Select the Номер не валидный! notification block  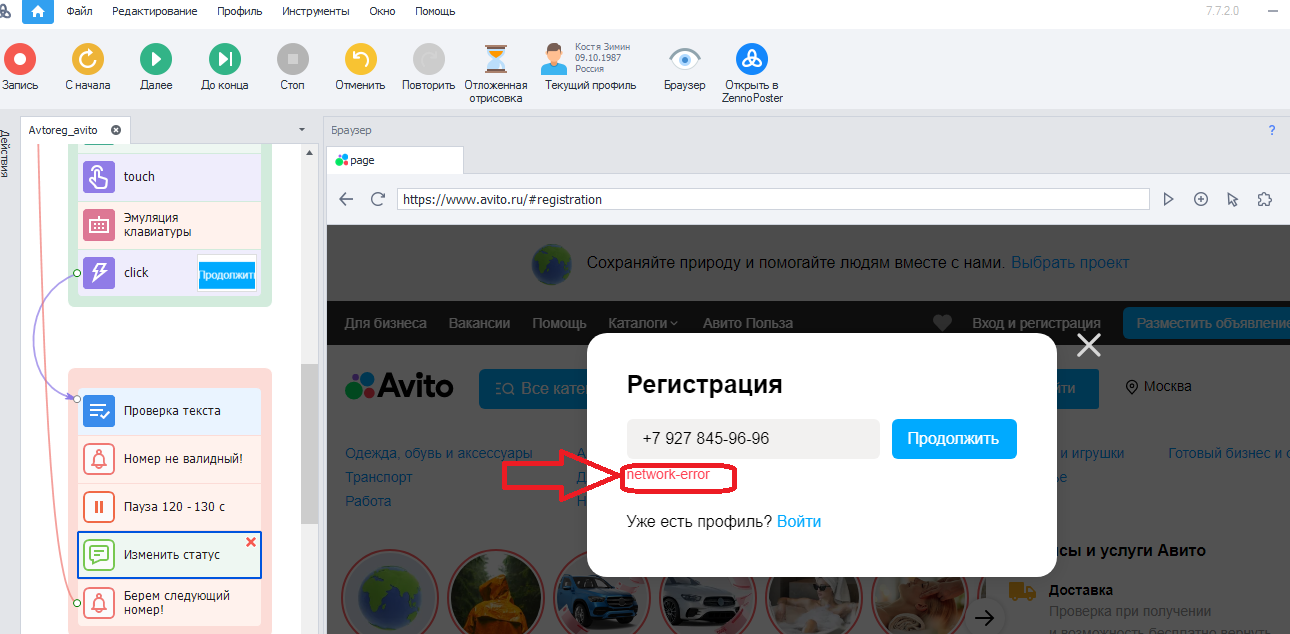pyautogui.click(x=169, y=459)
